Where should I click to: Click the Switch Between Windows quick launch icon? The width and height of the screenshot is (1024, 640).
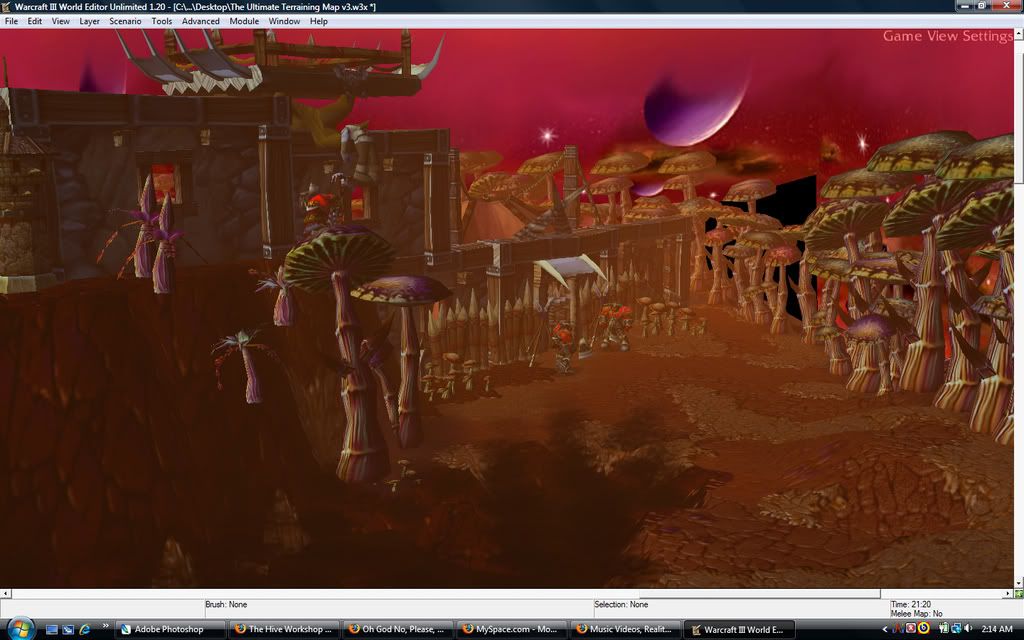(68, 630)
